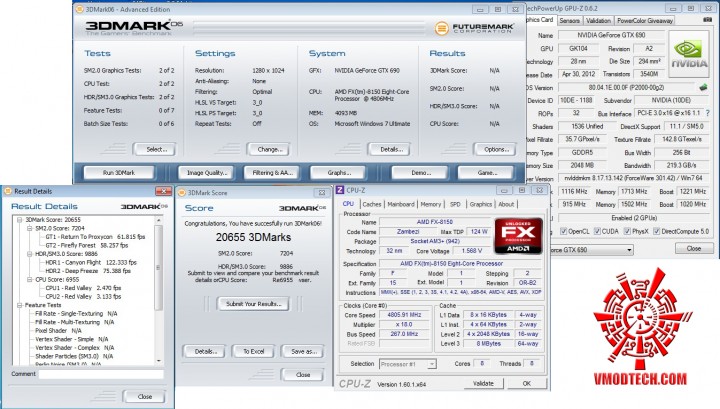Click the NVIDIA GeForce GTX 690 name field

pos(611,35)
